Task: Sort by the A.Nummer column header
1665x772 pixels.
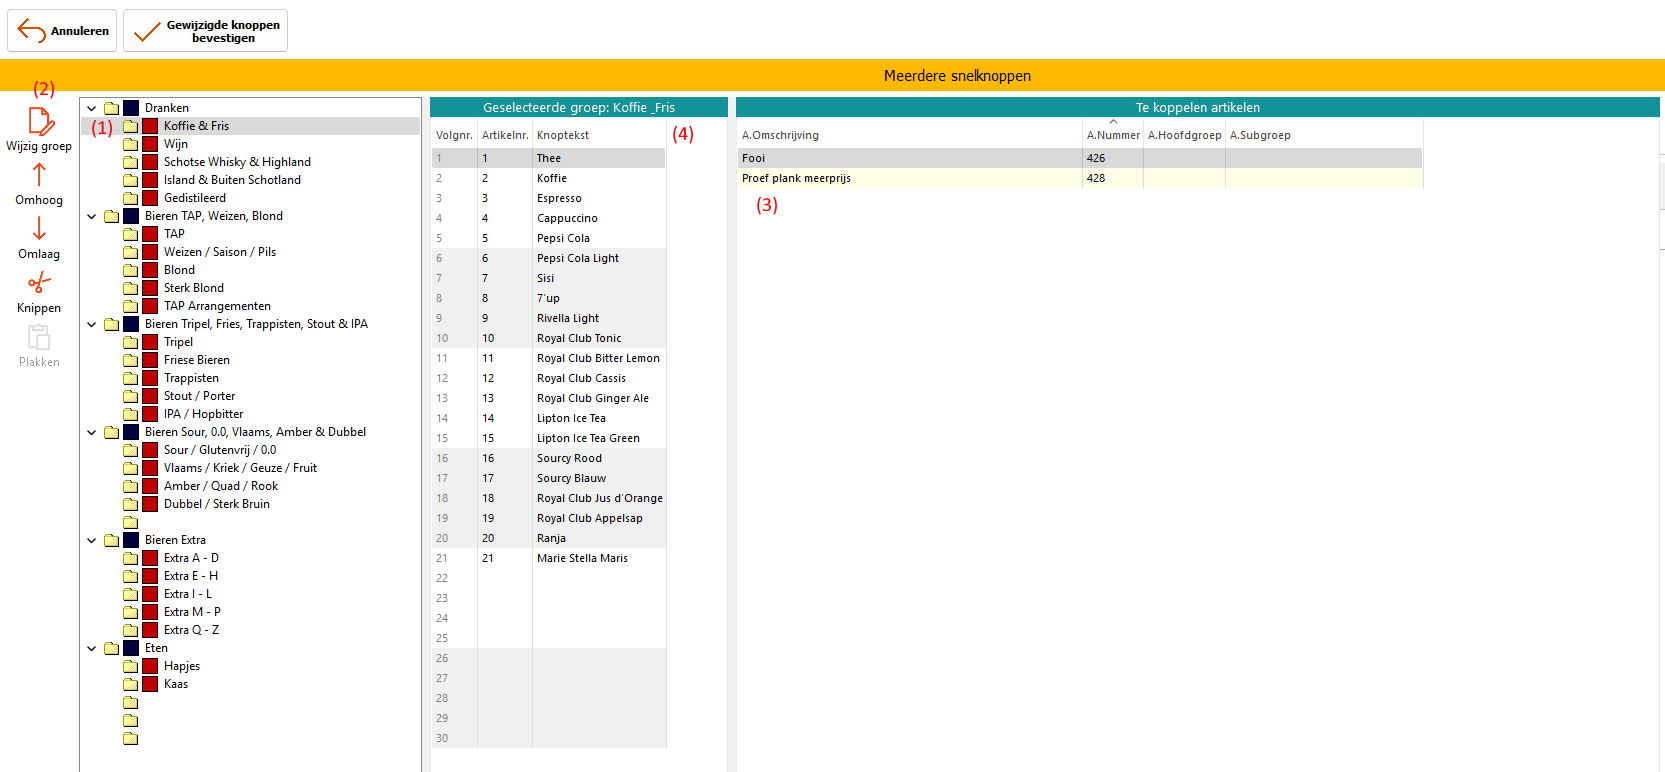Action: tap(1112, 135)
